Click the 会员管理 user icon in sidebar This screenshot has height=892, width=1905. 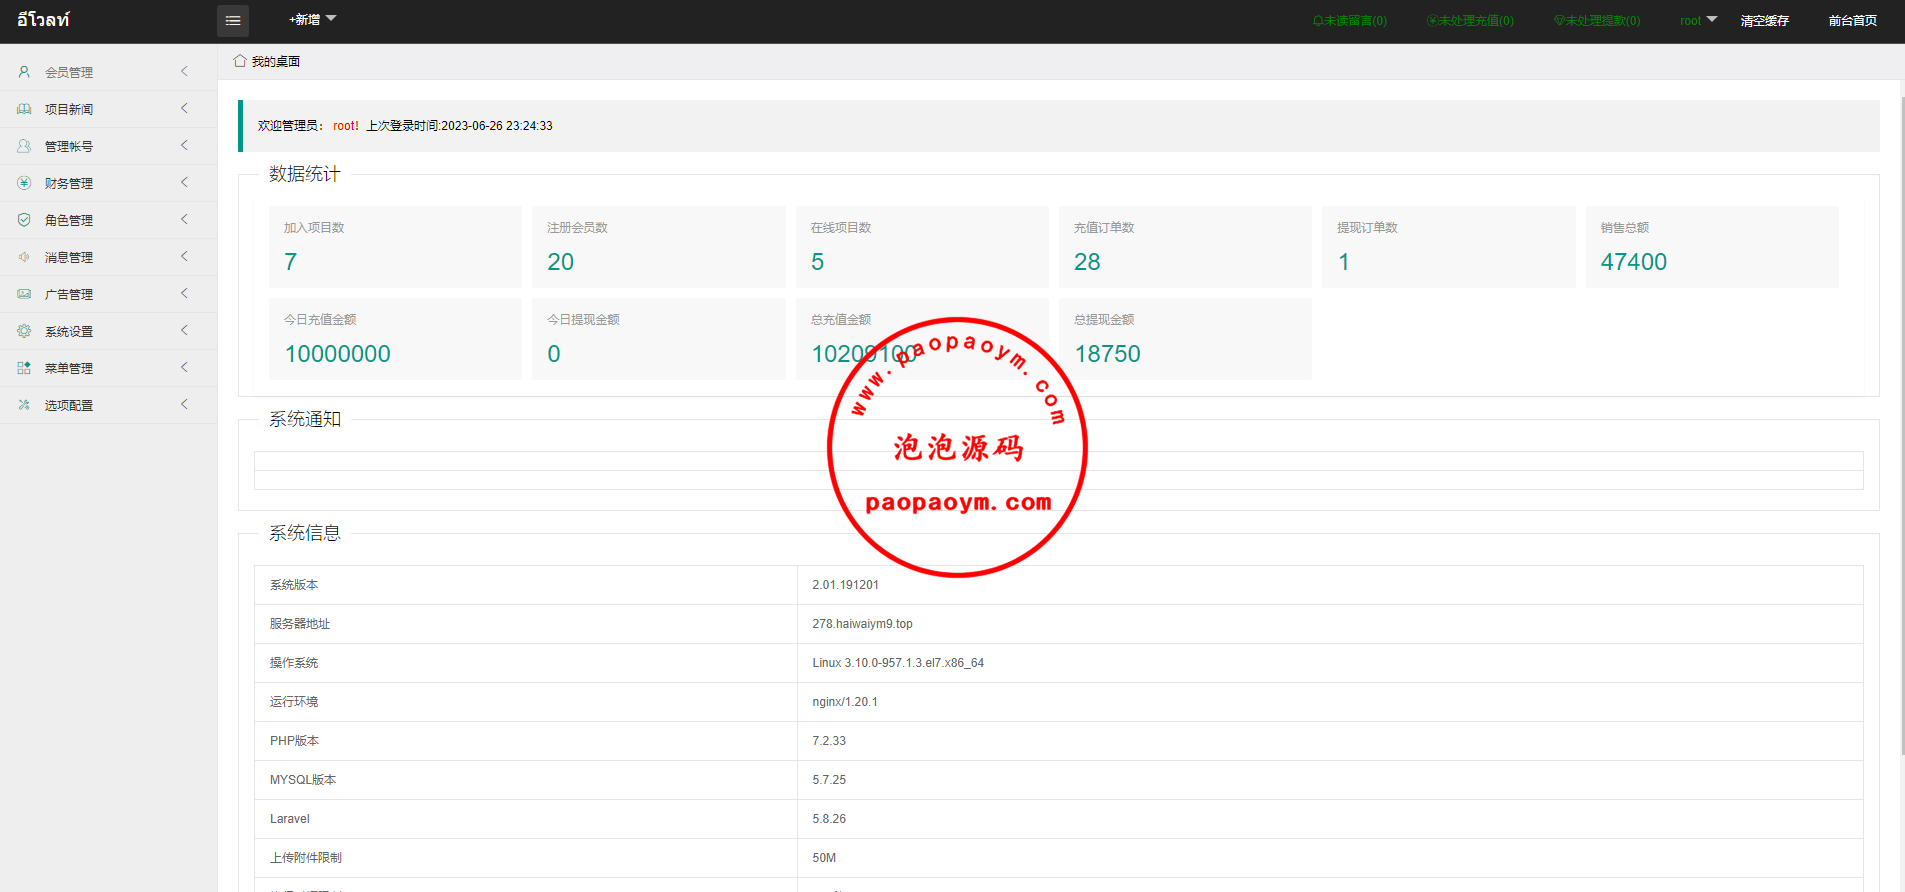(x=24, y=72)
